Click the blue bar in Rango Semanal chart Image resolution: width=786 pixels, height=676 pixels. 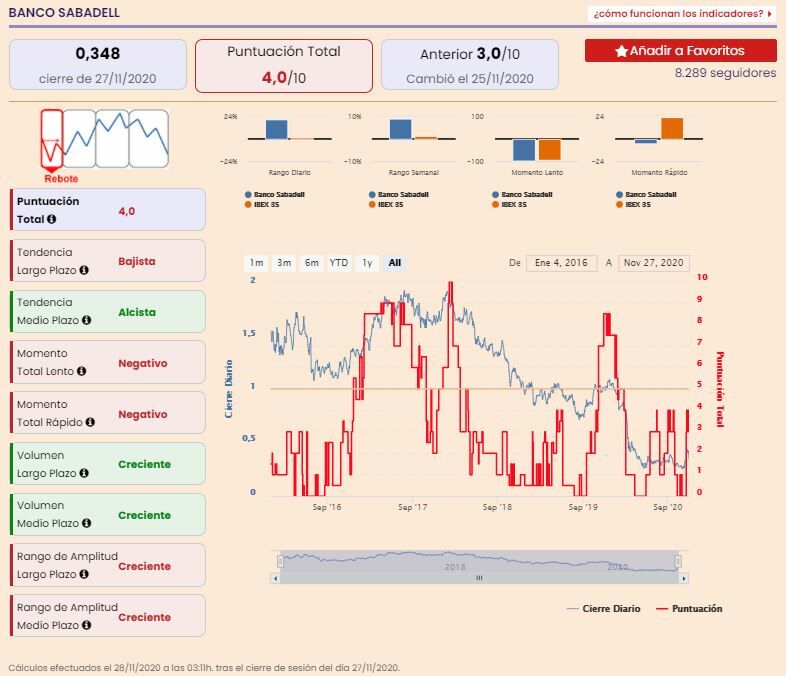401,129
